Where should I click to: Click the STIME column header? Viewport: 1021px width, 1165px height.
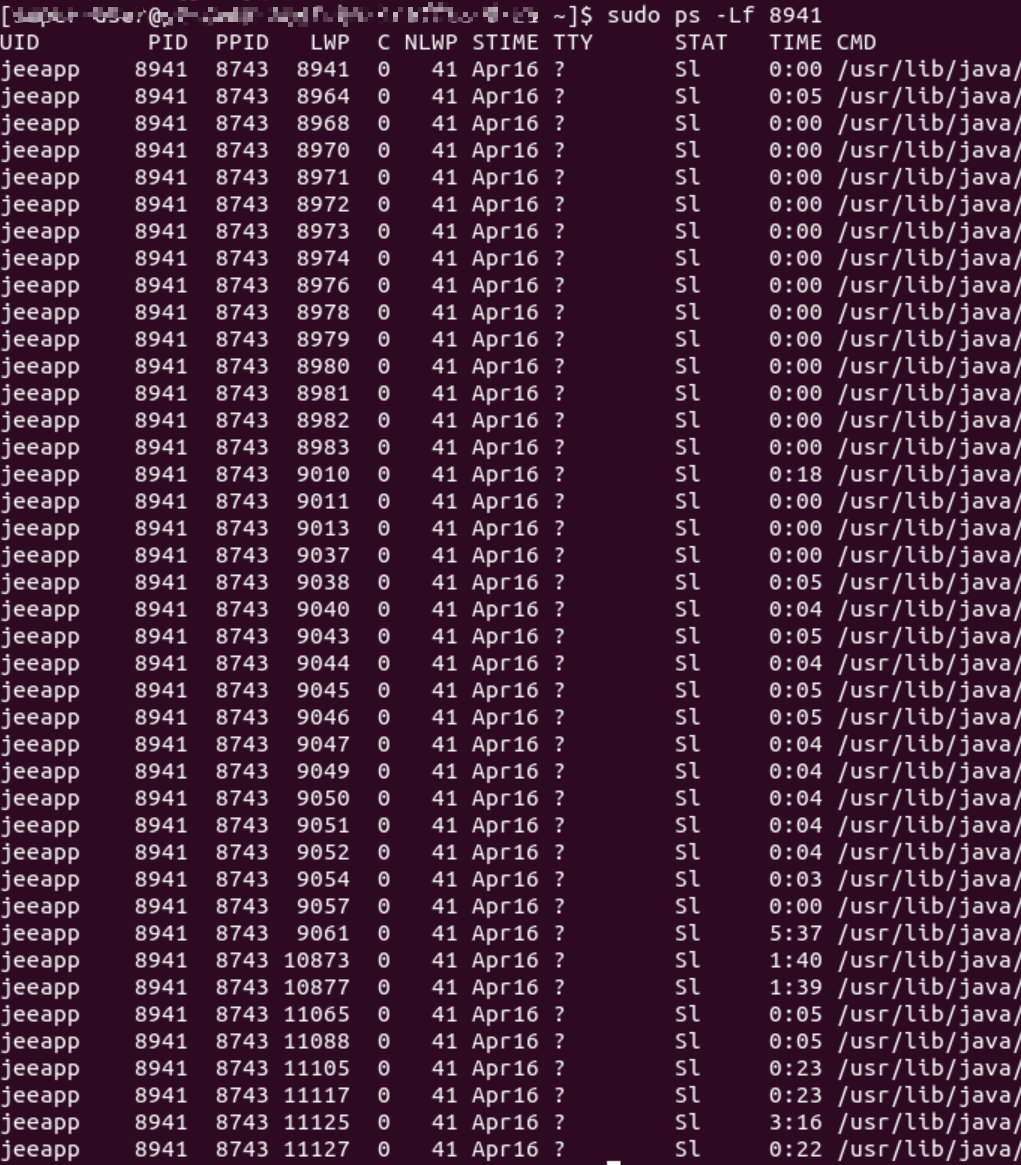(505, 42)
